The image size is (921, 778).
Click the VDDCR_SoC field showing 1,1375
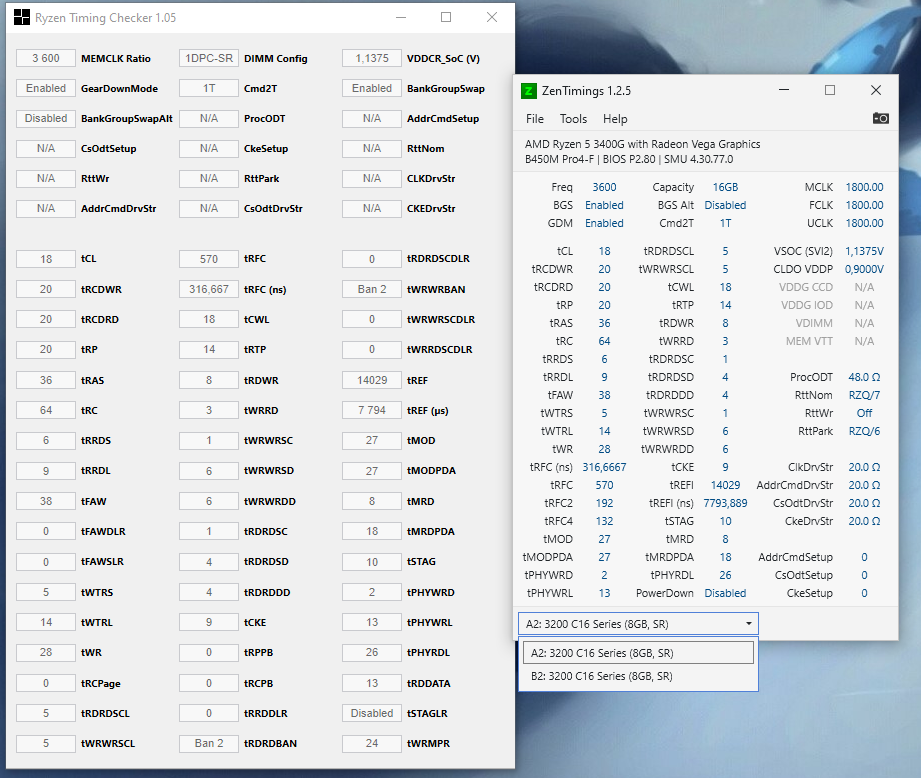click(x=372, y=58)
